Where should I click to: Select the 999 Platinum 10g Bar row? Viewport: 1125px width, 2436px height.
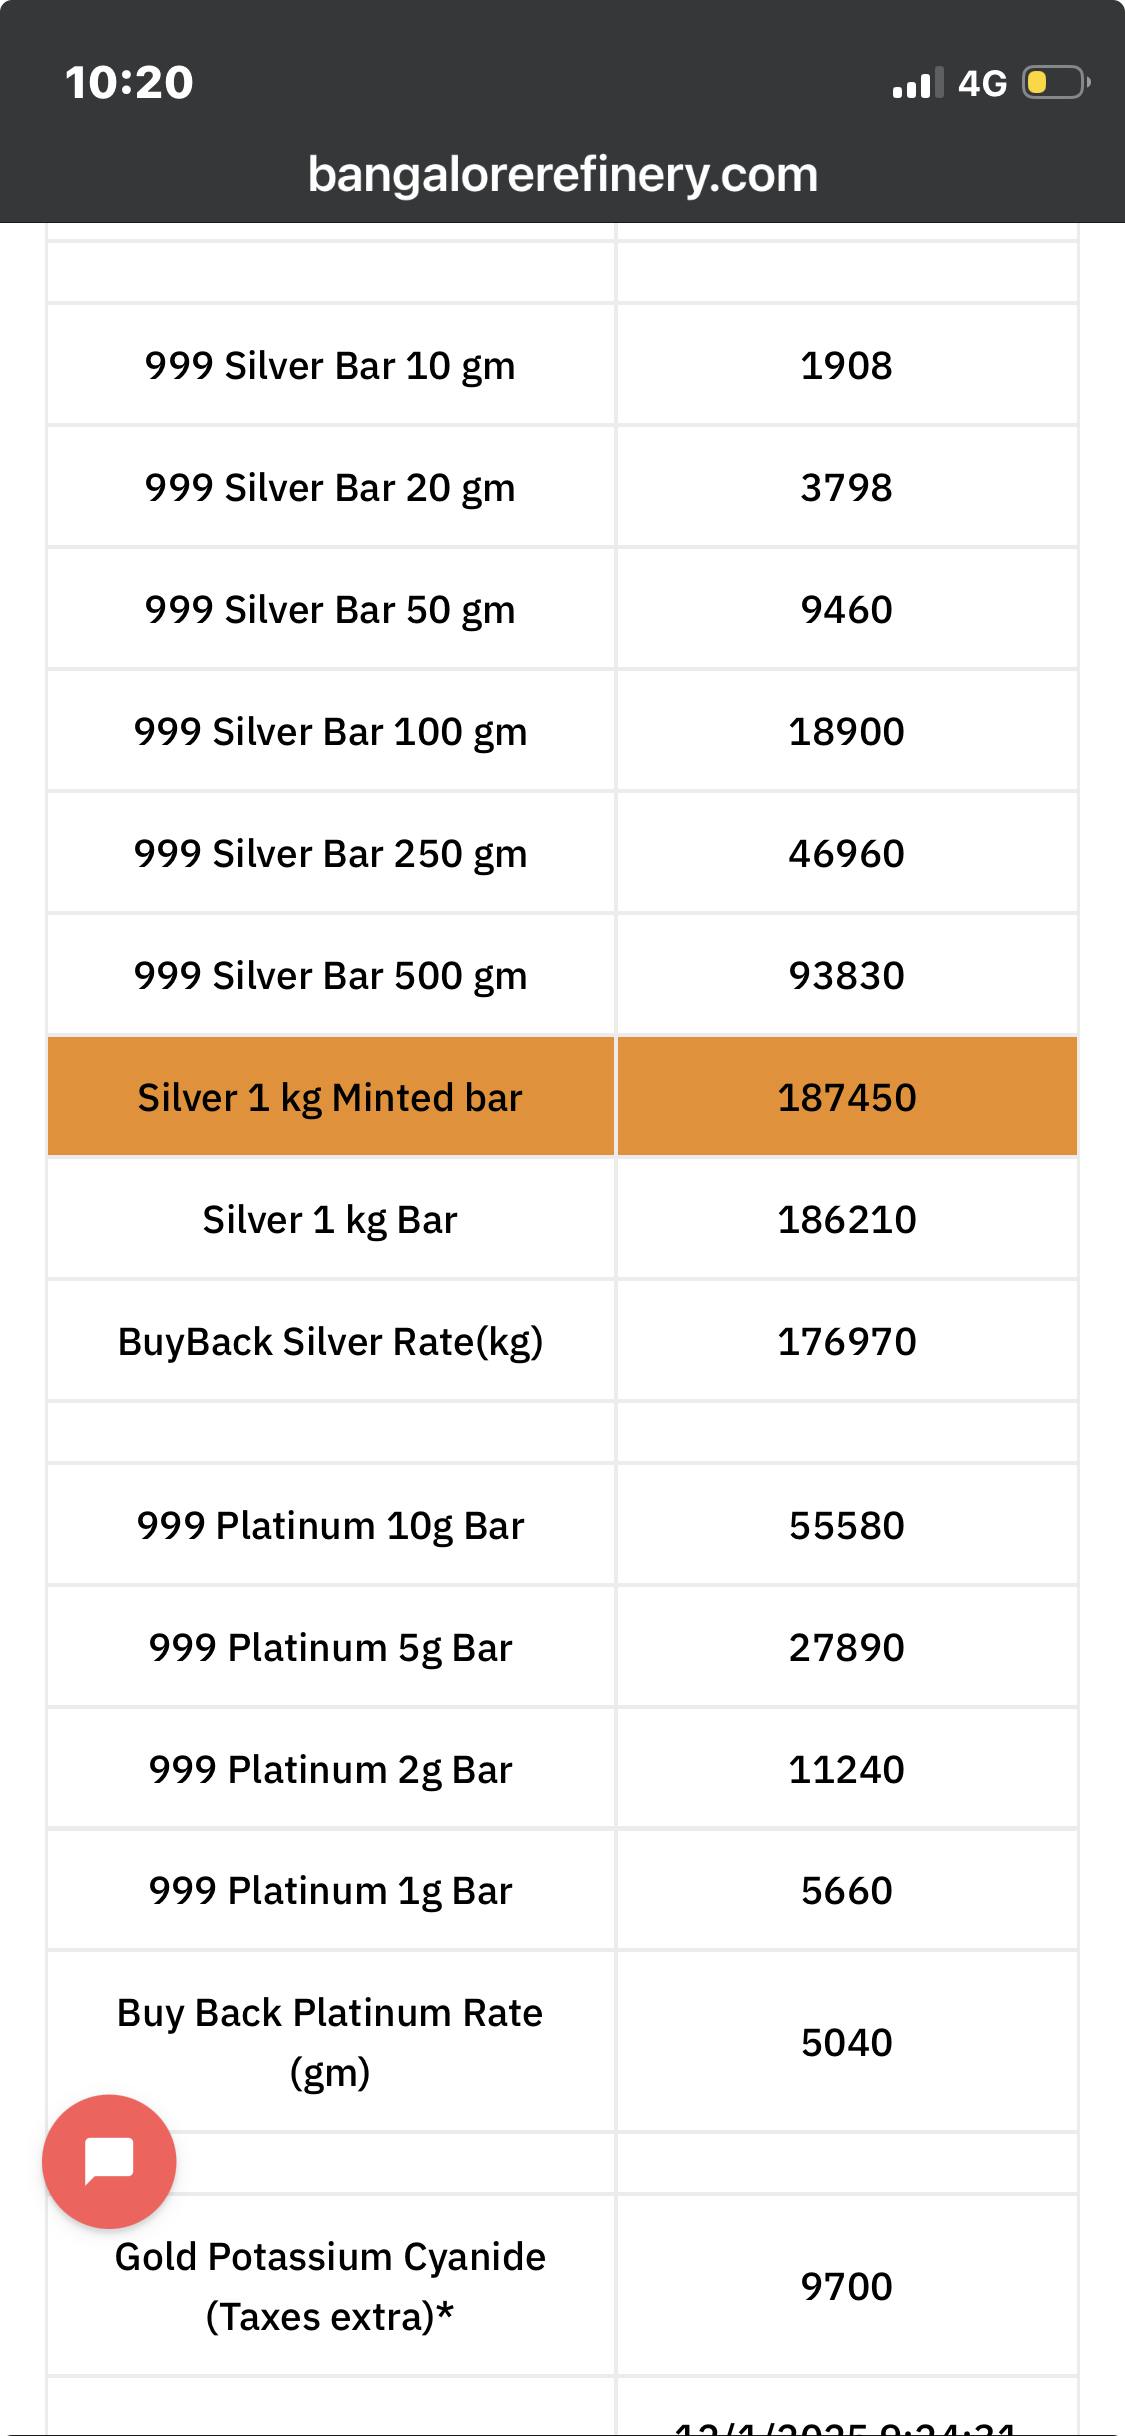(330, 1526)
